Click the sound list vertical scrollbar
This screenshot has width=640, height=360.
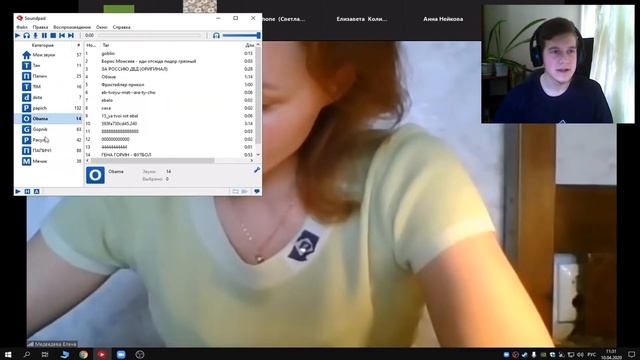[258, 95]
